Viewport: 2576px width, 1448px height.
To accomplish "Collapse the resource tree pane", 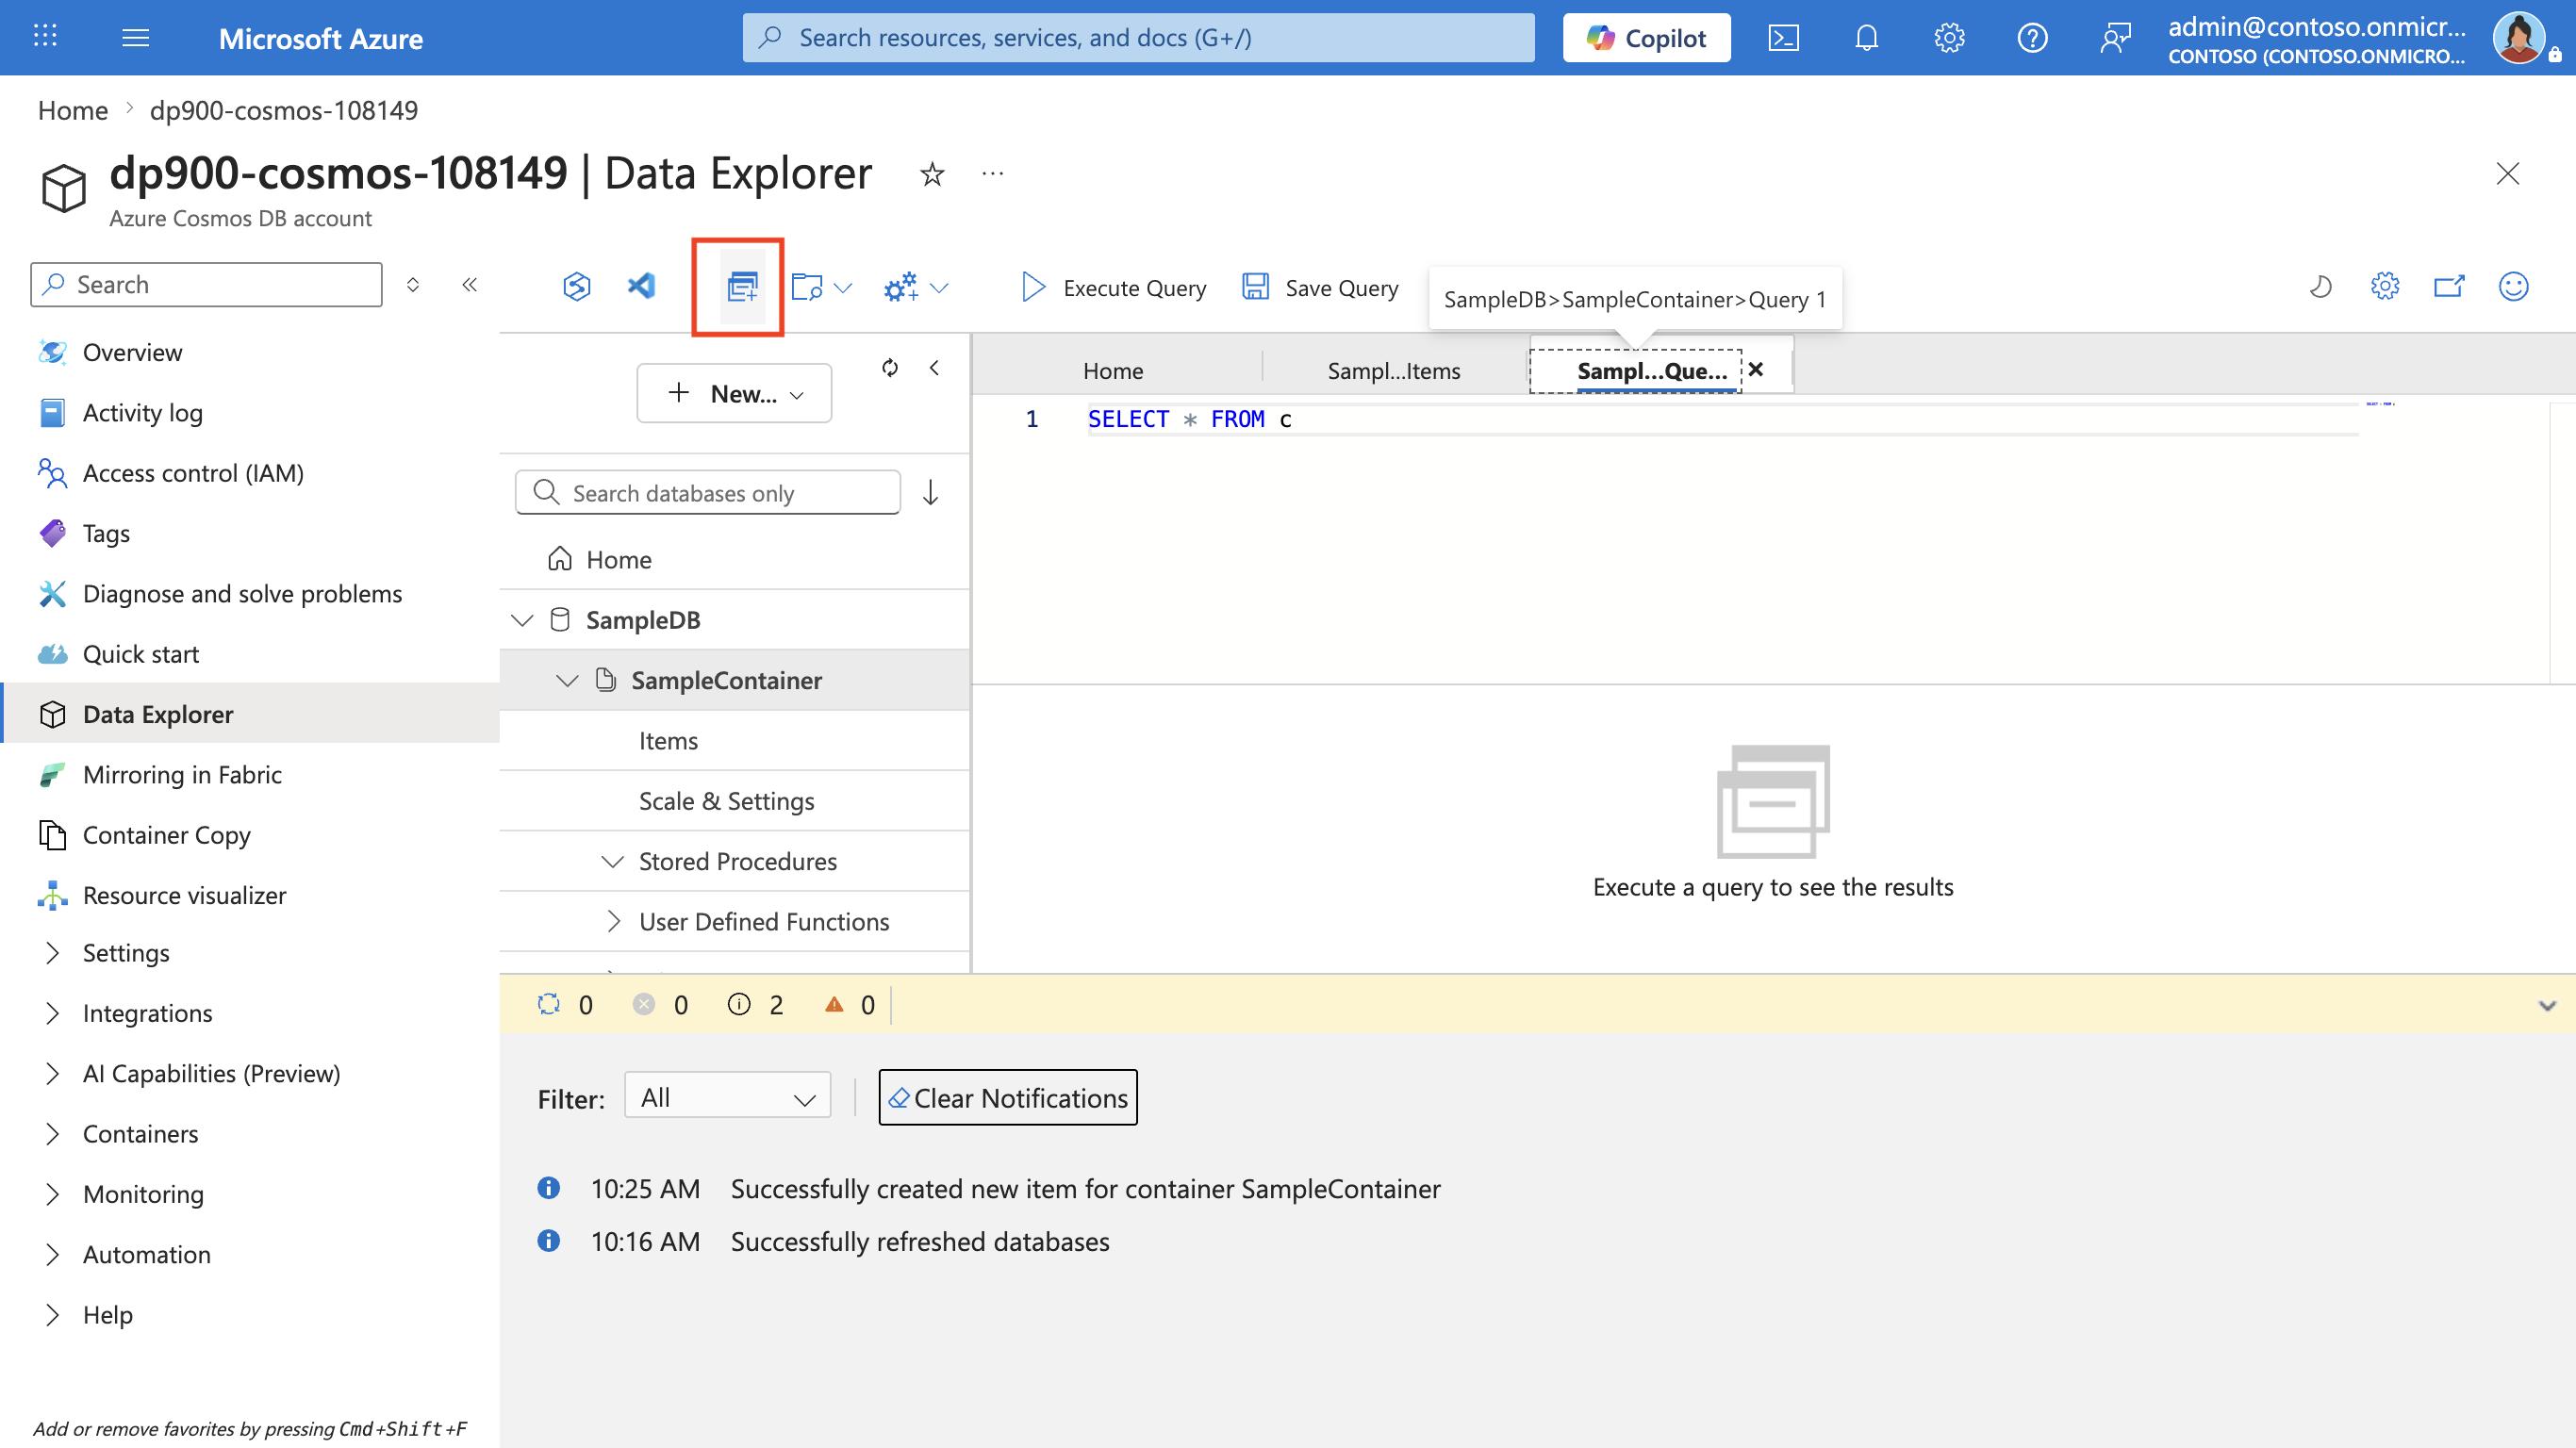I will pos(934,368).
